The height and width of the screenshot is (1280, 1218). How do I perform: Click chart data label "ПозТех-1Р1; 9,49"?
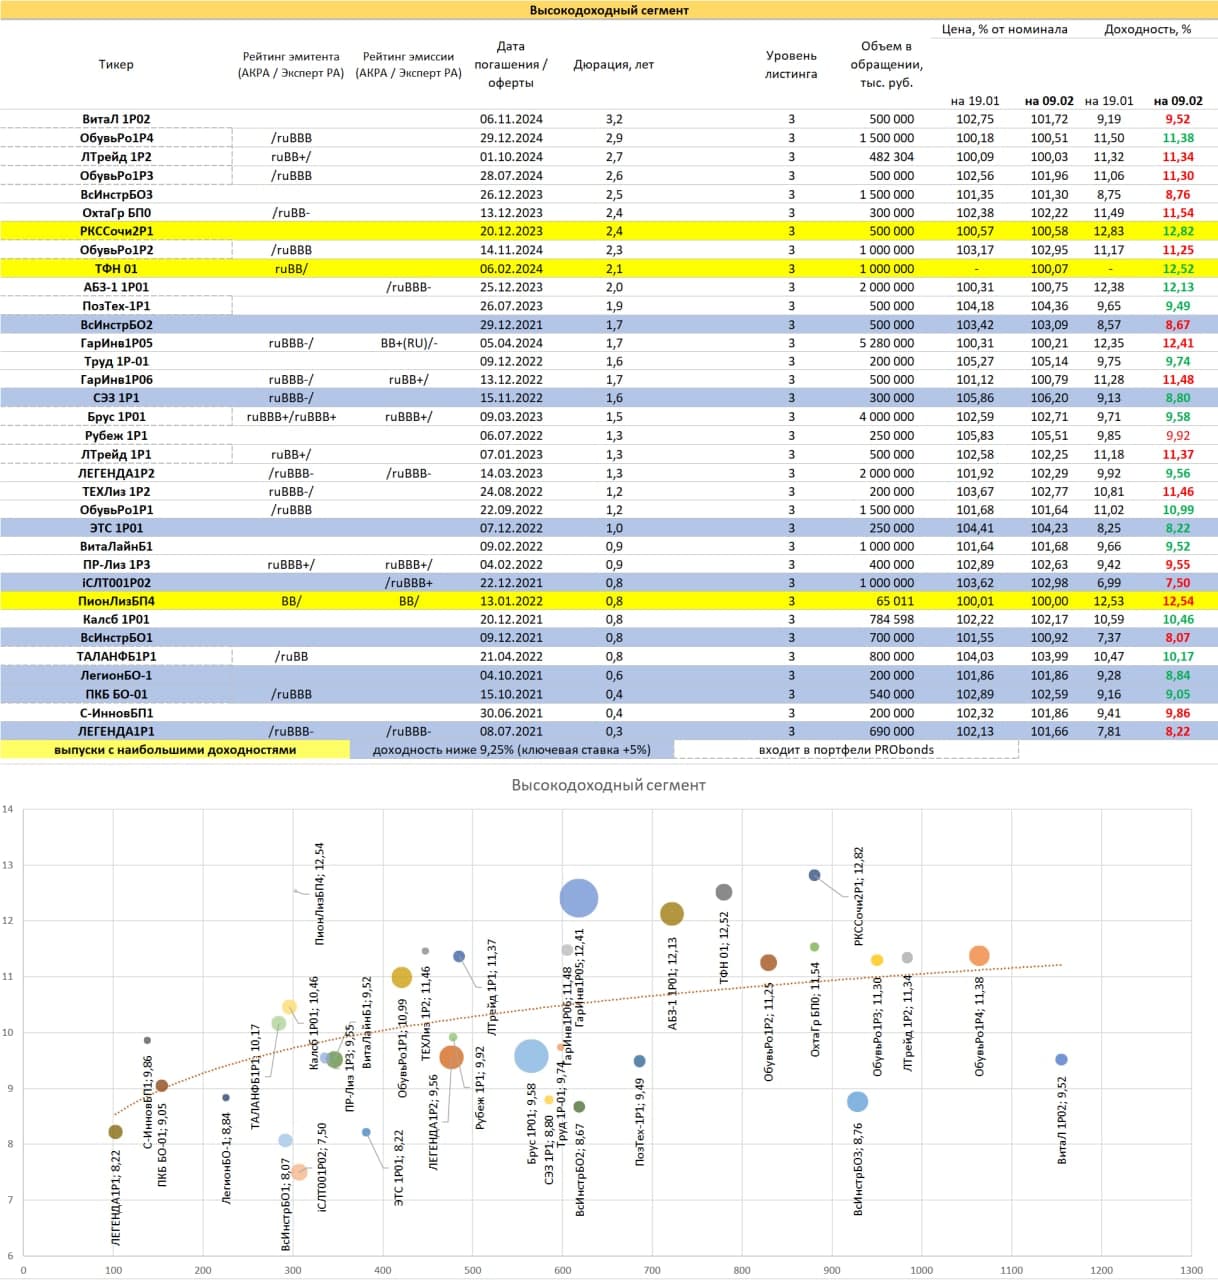point(639,1121)
